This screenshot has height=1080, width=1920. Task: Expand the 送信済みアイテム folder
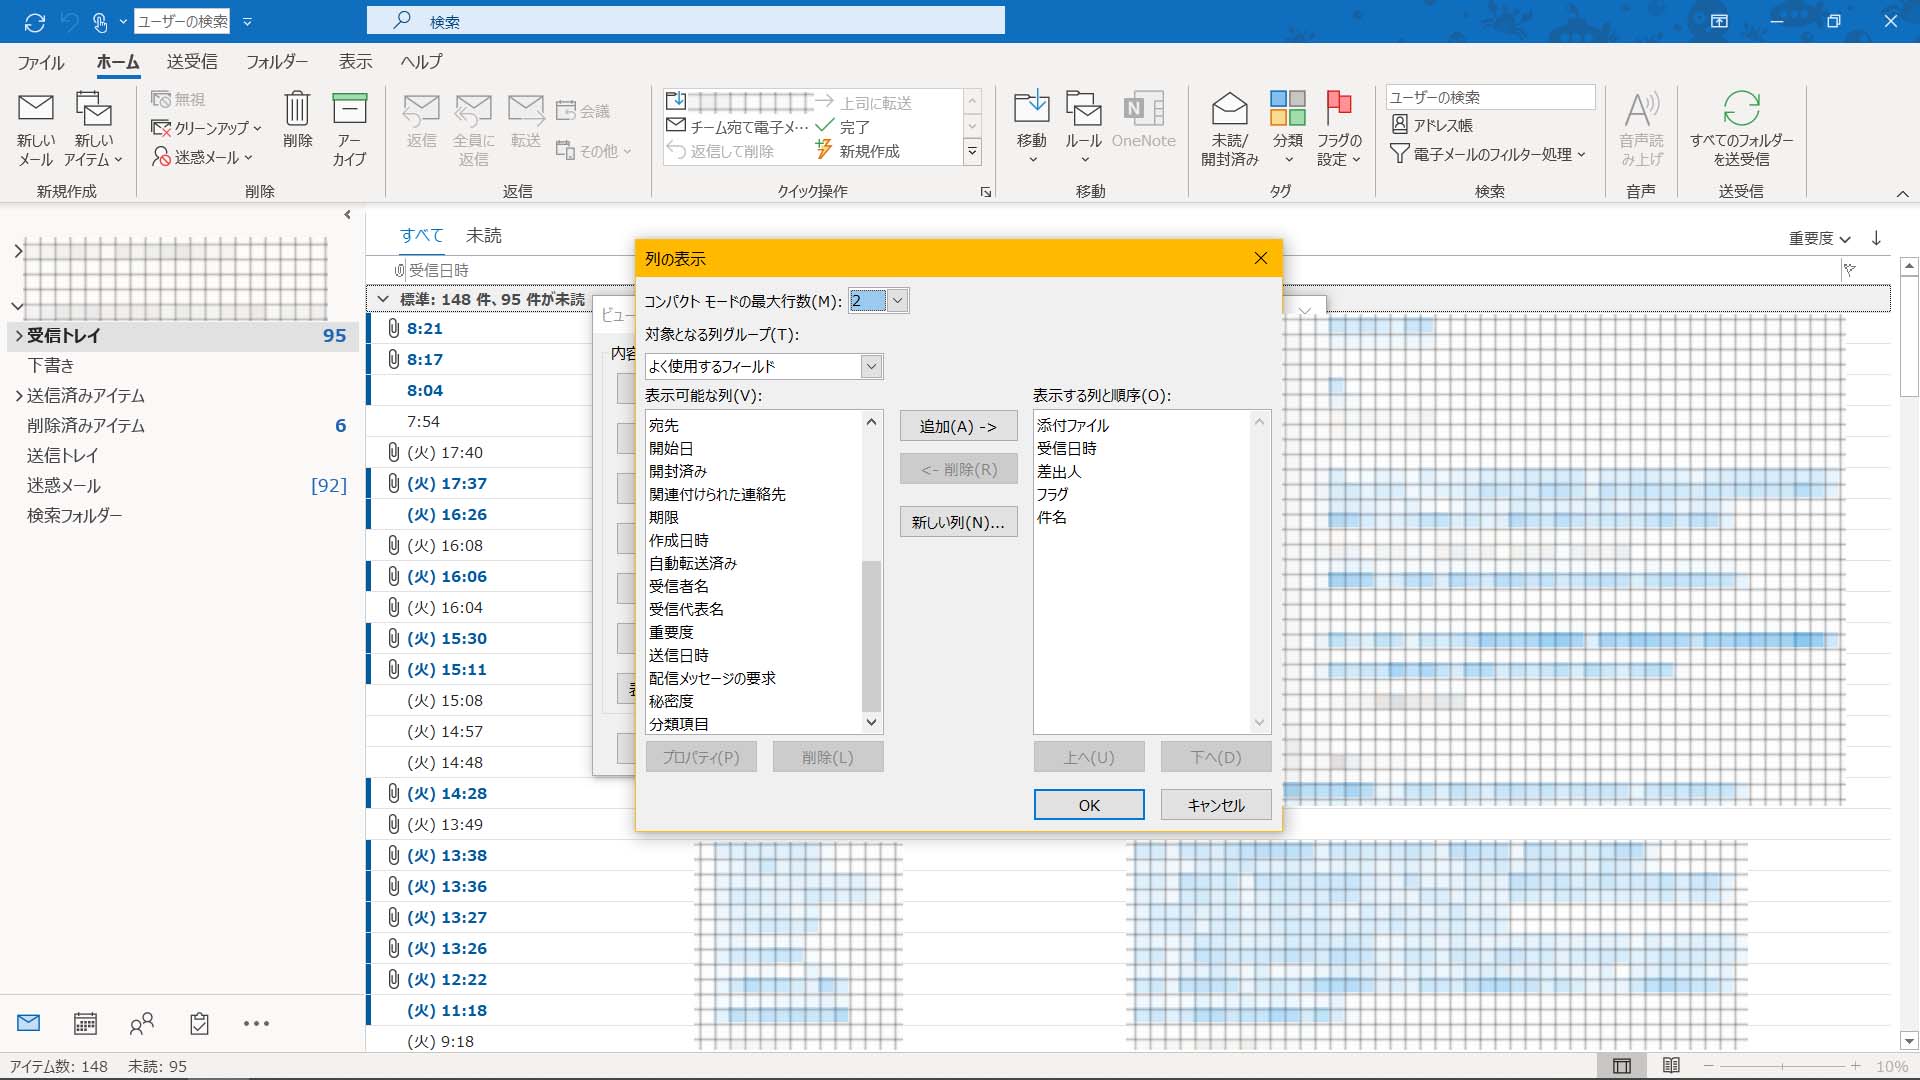point(18,396)
